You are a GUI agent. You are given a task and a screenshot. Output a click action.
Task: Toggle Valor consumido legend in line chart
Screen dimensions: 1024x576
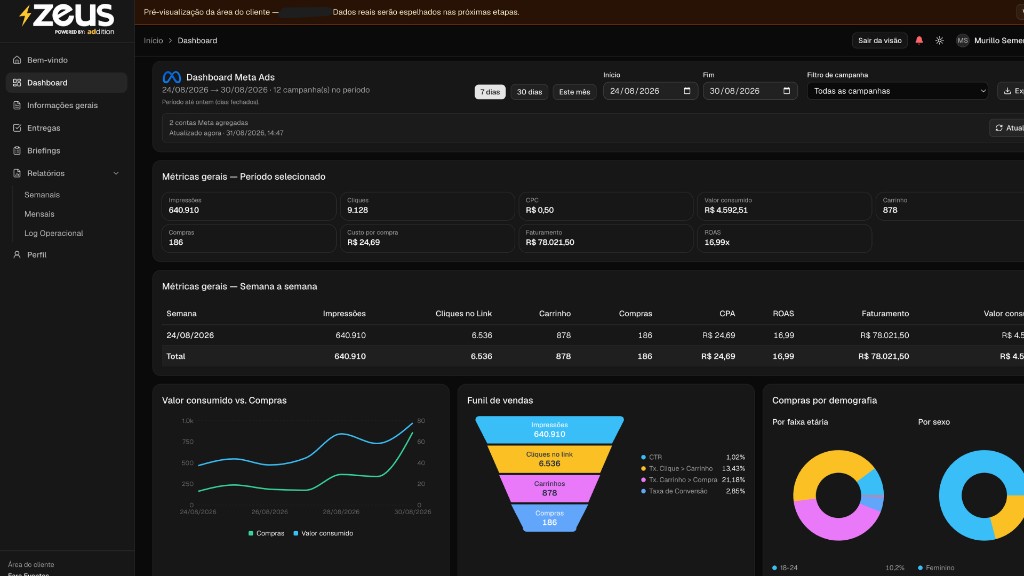(x=323, y=534)
